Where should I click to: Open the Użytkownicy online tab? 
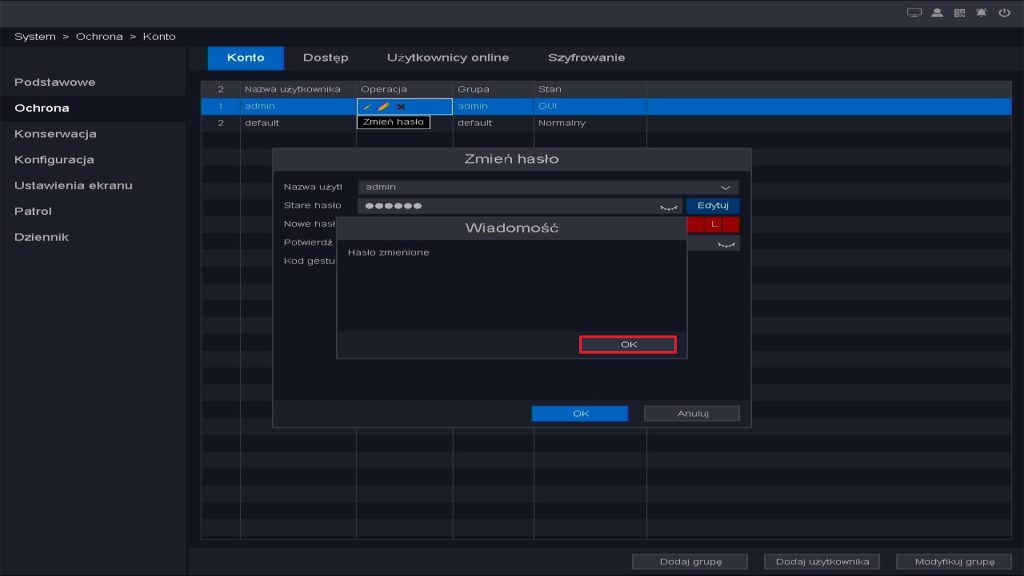click(x=448, y=58)
